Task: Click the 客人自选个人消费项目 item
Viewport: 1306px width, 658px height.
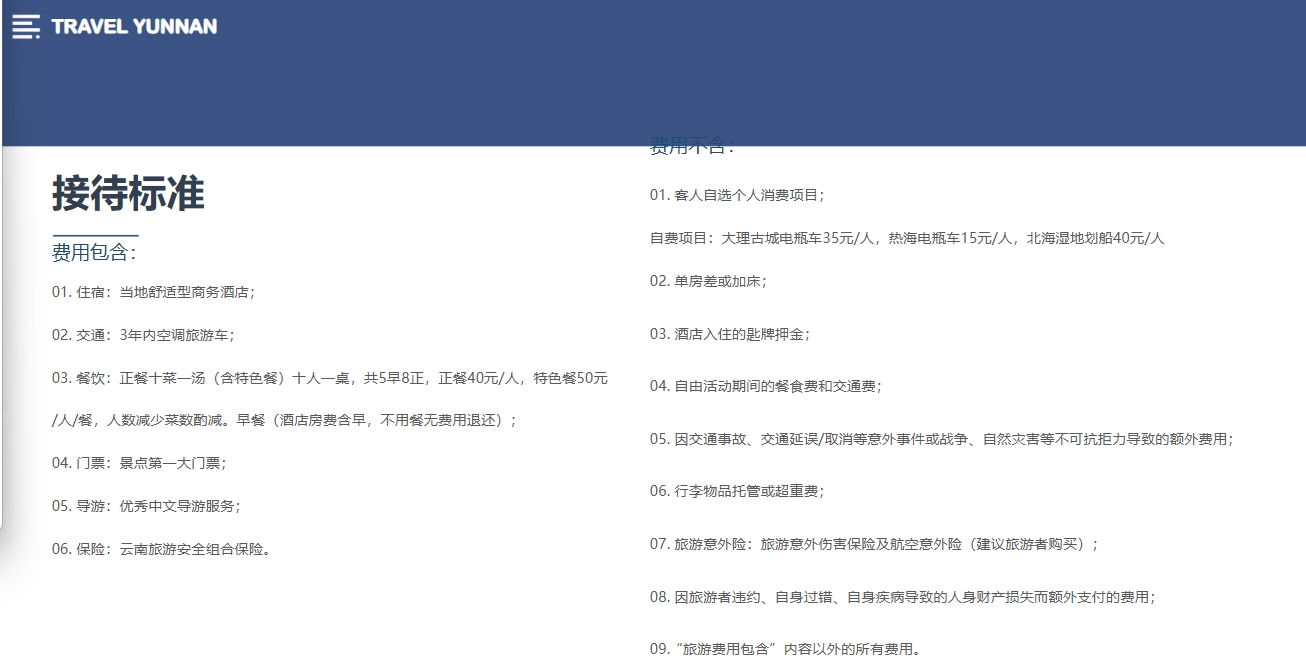Action: tap(737, 195)
